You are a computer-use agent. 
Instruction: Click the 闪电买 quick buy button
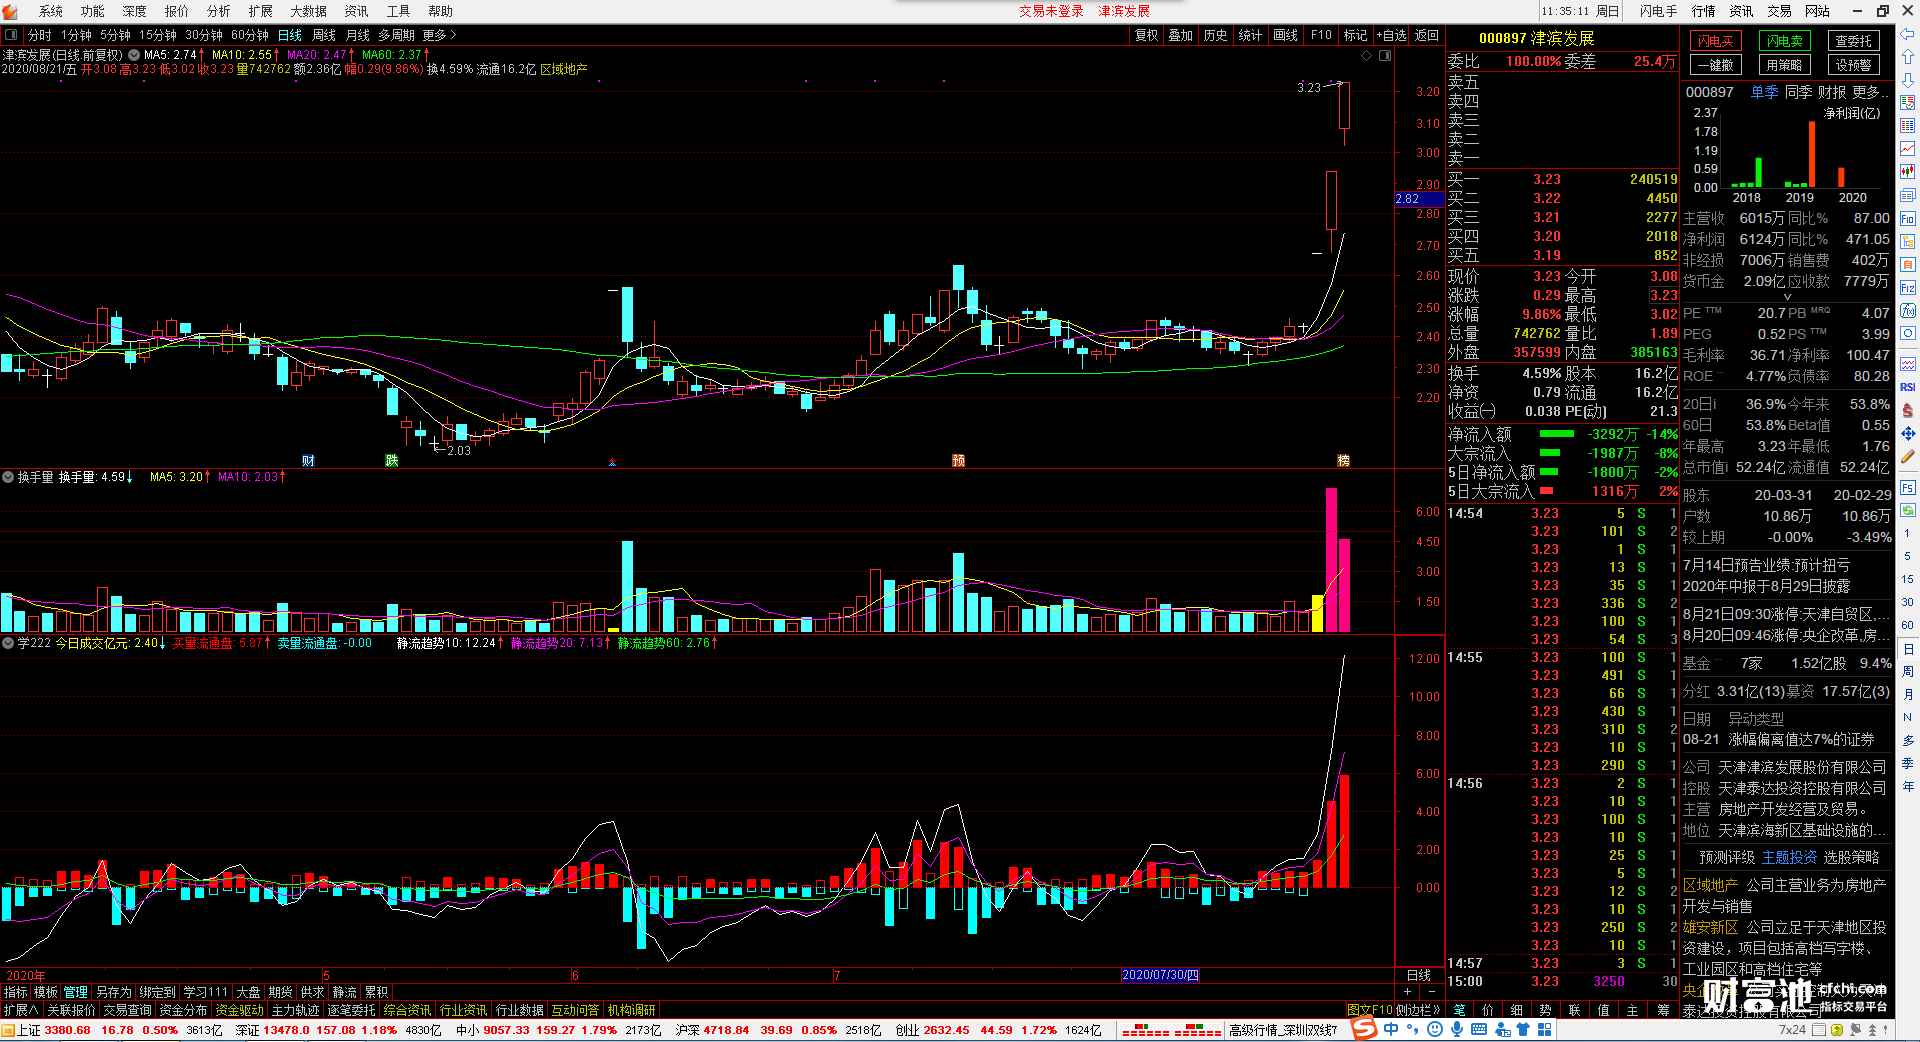1715,41
